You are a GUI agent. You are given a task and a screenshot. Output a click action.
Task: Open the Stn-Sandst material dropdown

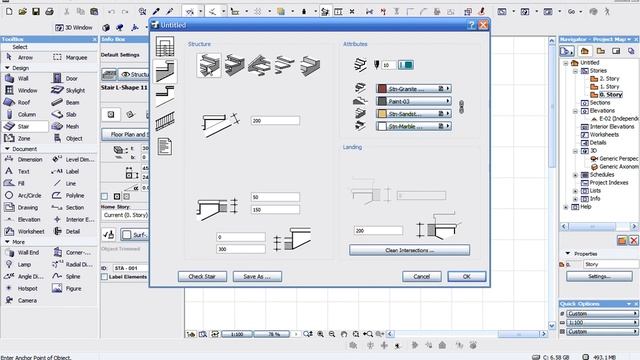pos(413,114)
